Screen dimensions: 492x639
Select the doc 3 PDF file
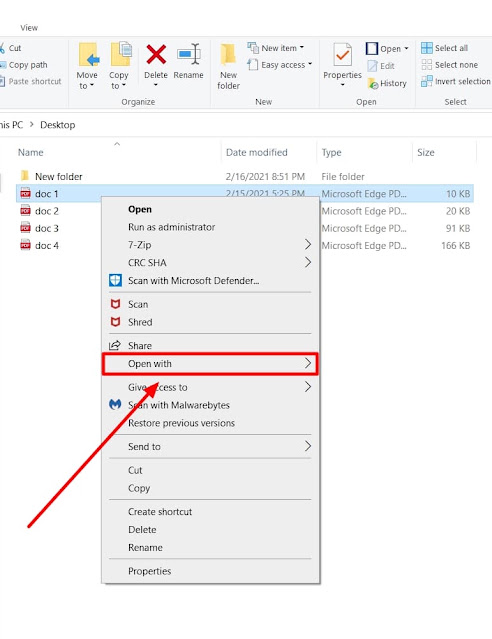coord(47,228)
